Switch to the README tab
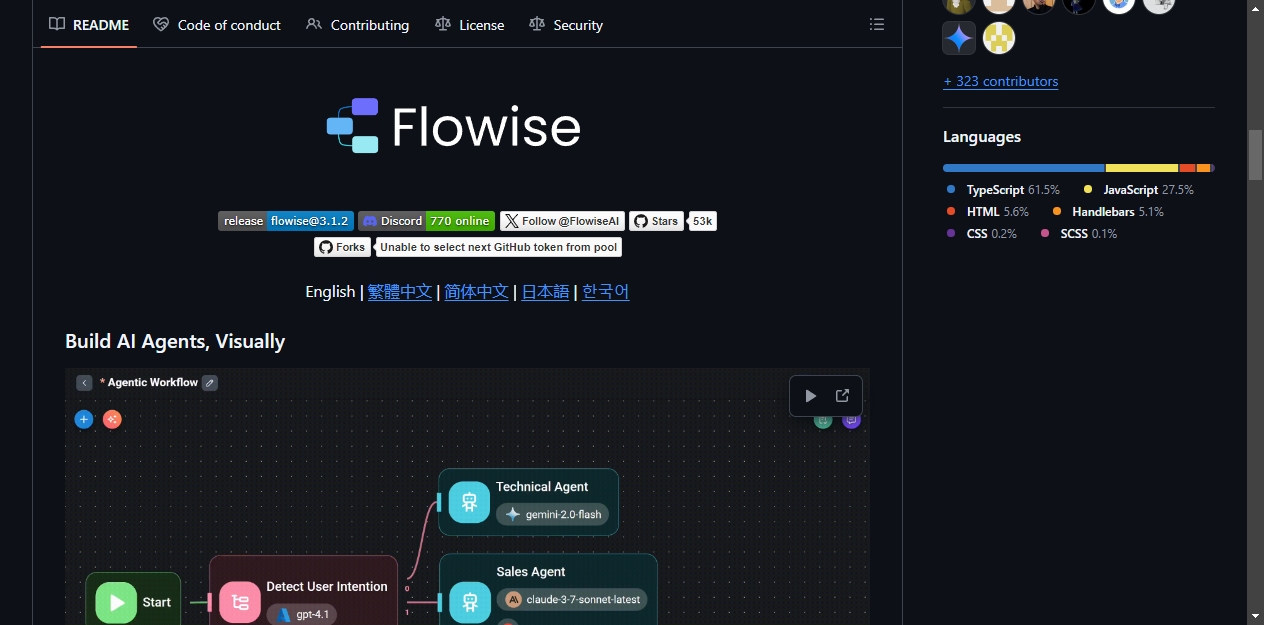Image resolution: width=1264 pixels, height=625 pixels. 89,24
